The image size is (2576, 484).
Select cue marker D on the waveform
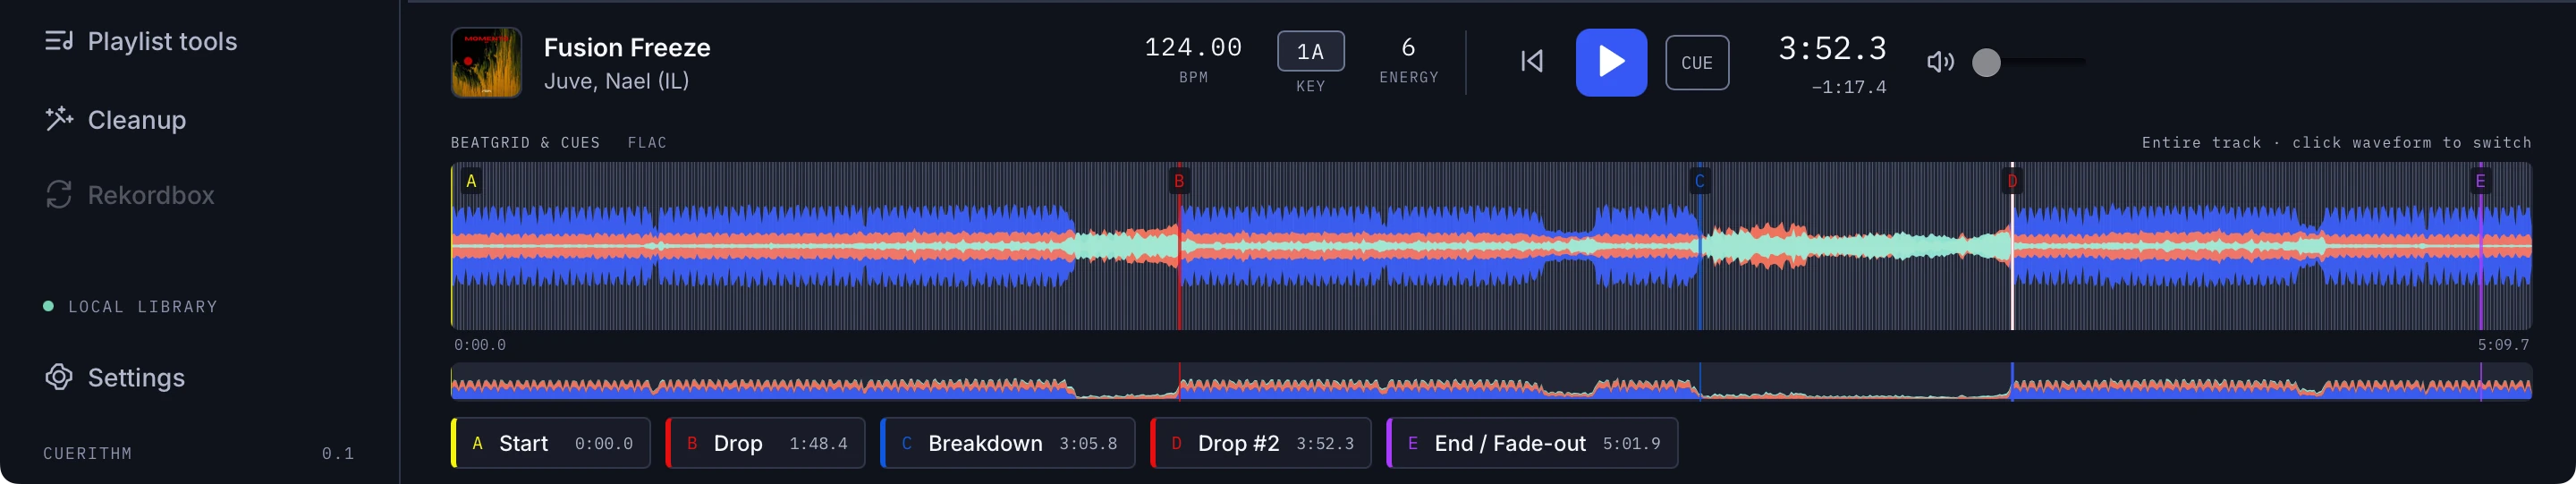tap(2012, 181)
